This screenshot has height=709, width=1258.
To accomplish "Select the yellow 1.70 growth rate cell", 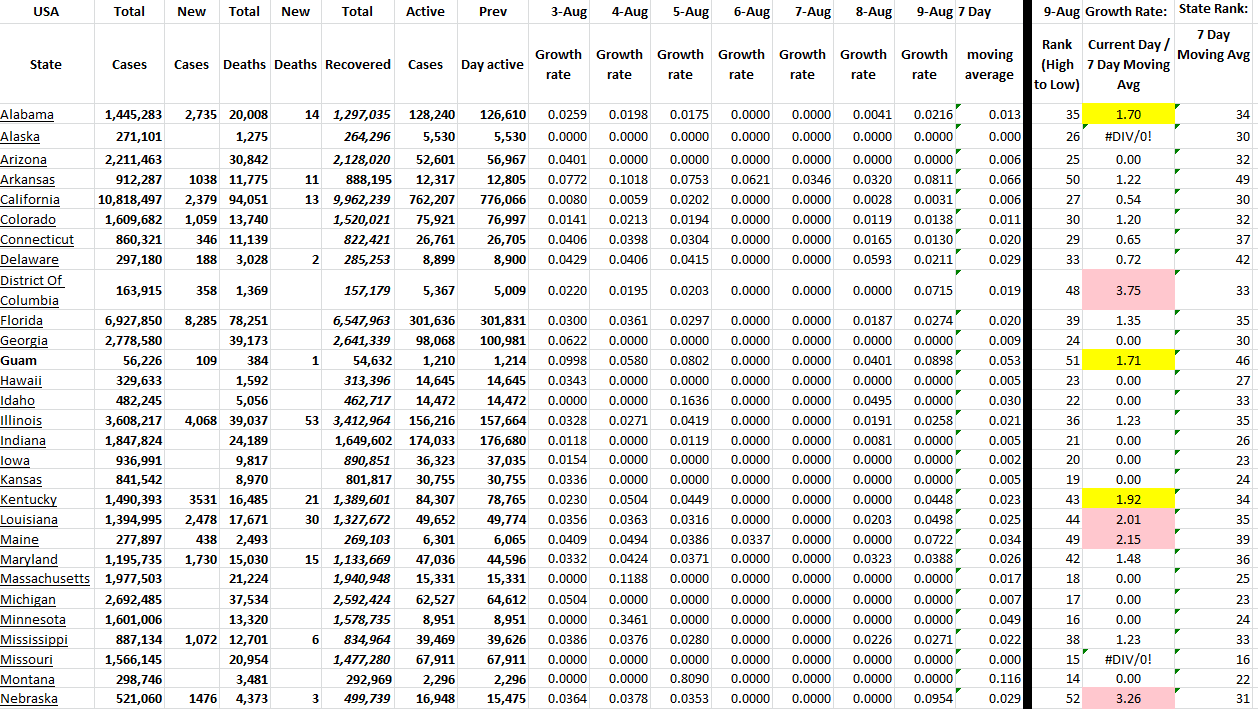I will pyautogui.click(x=1128, y=115).
